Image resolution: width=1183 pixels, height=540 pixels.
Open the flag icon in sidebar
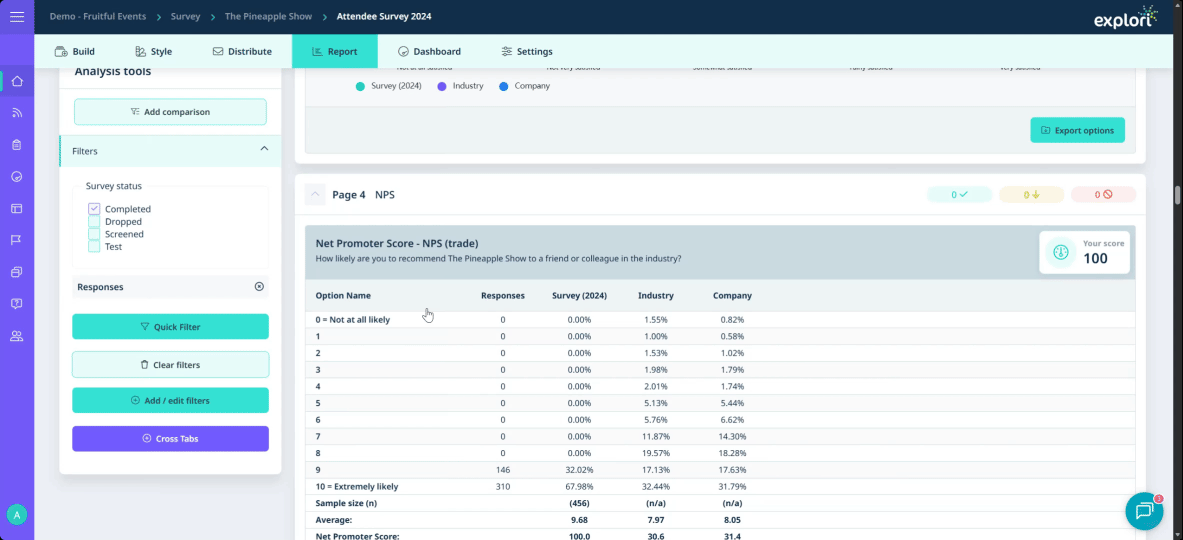point(17,240)
